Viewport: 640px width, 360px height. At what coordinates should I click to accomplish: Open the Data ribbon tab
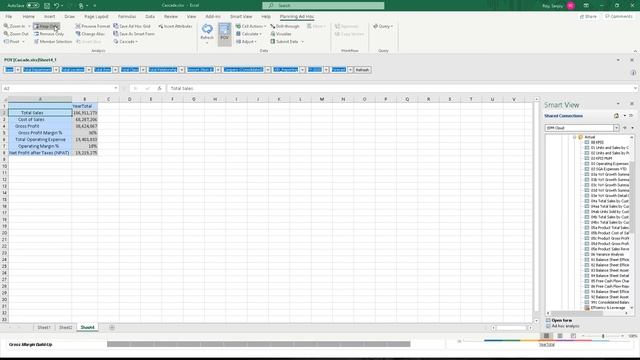click(x=150, y=16)
